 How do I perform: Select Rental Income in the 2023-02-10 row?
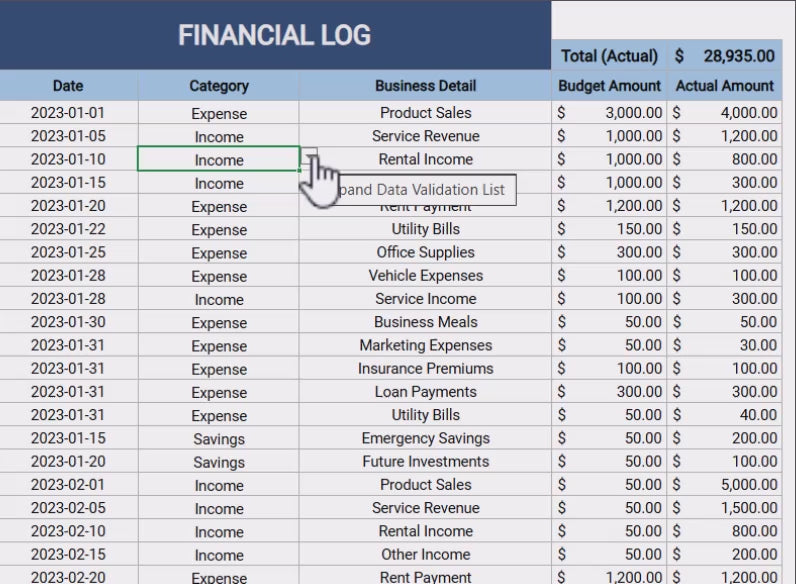(x=425, y=531)
